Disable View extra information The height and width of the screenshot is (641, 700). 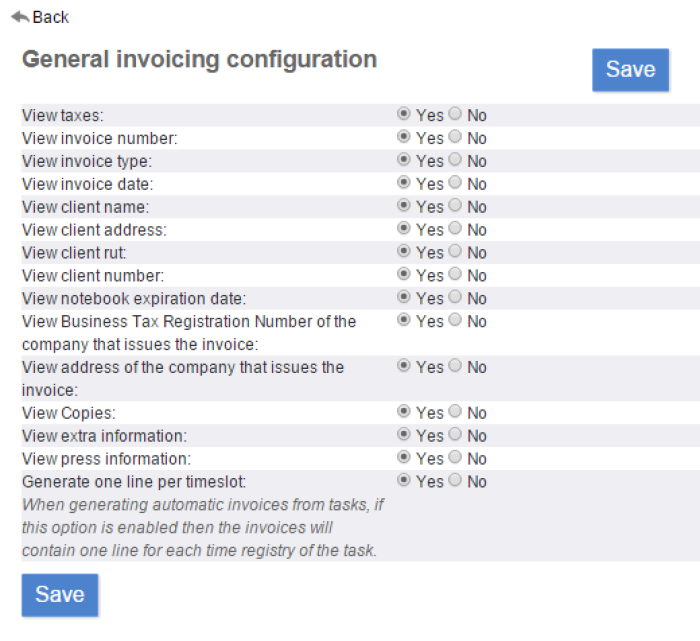(x=456, y=435)
